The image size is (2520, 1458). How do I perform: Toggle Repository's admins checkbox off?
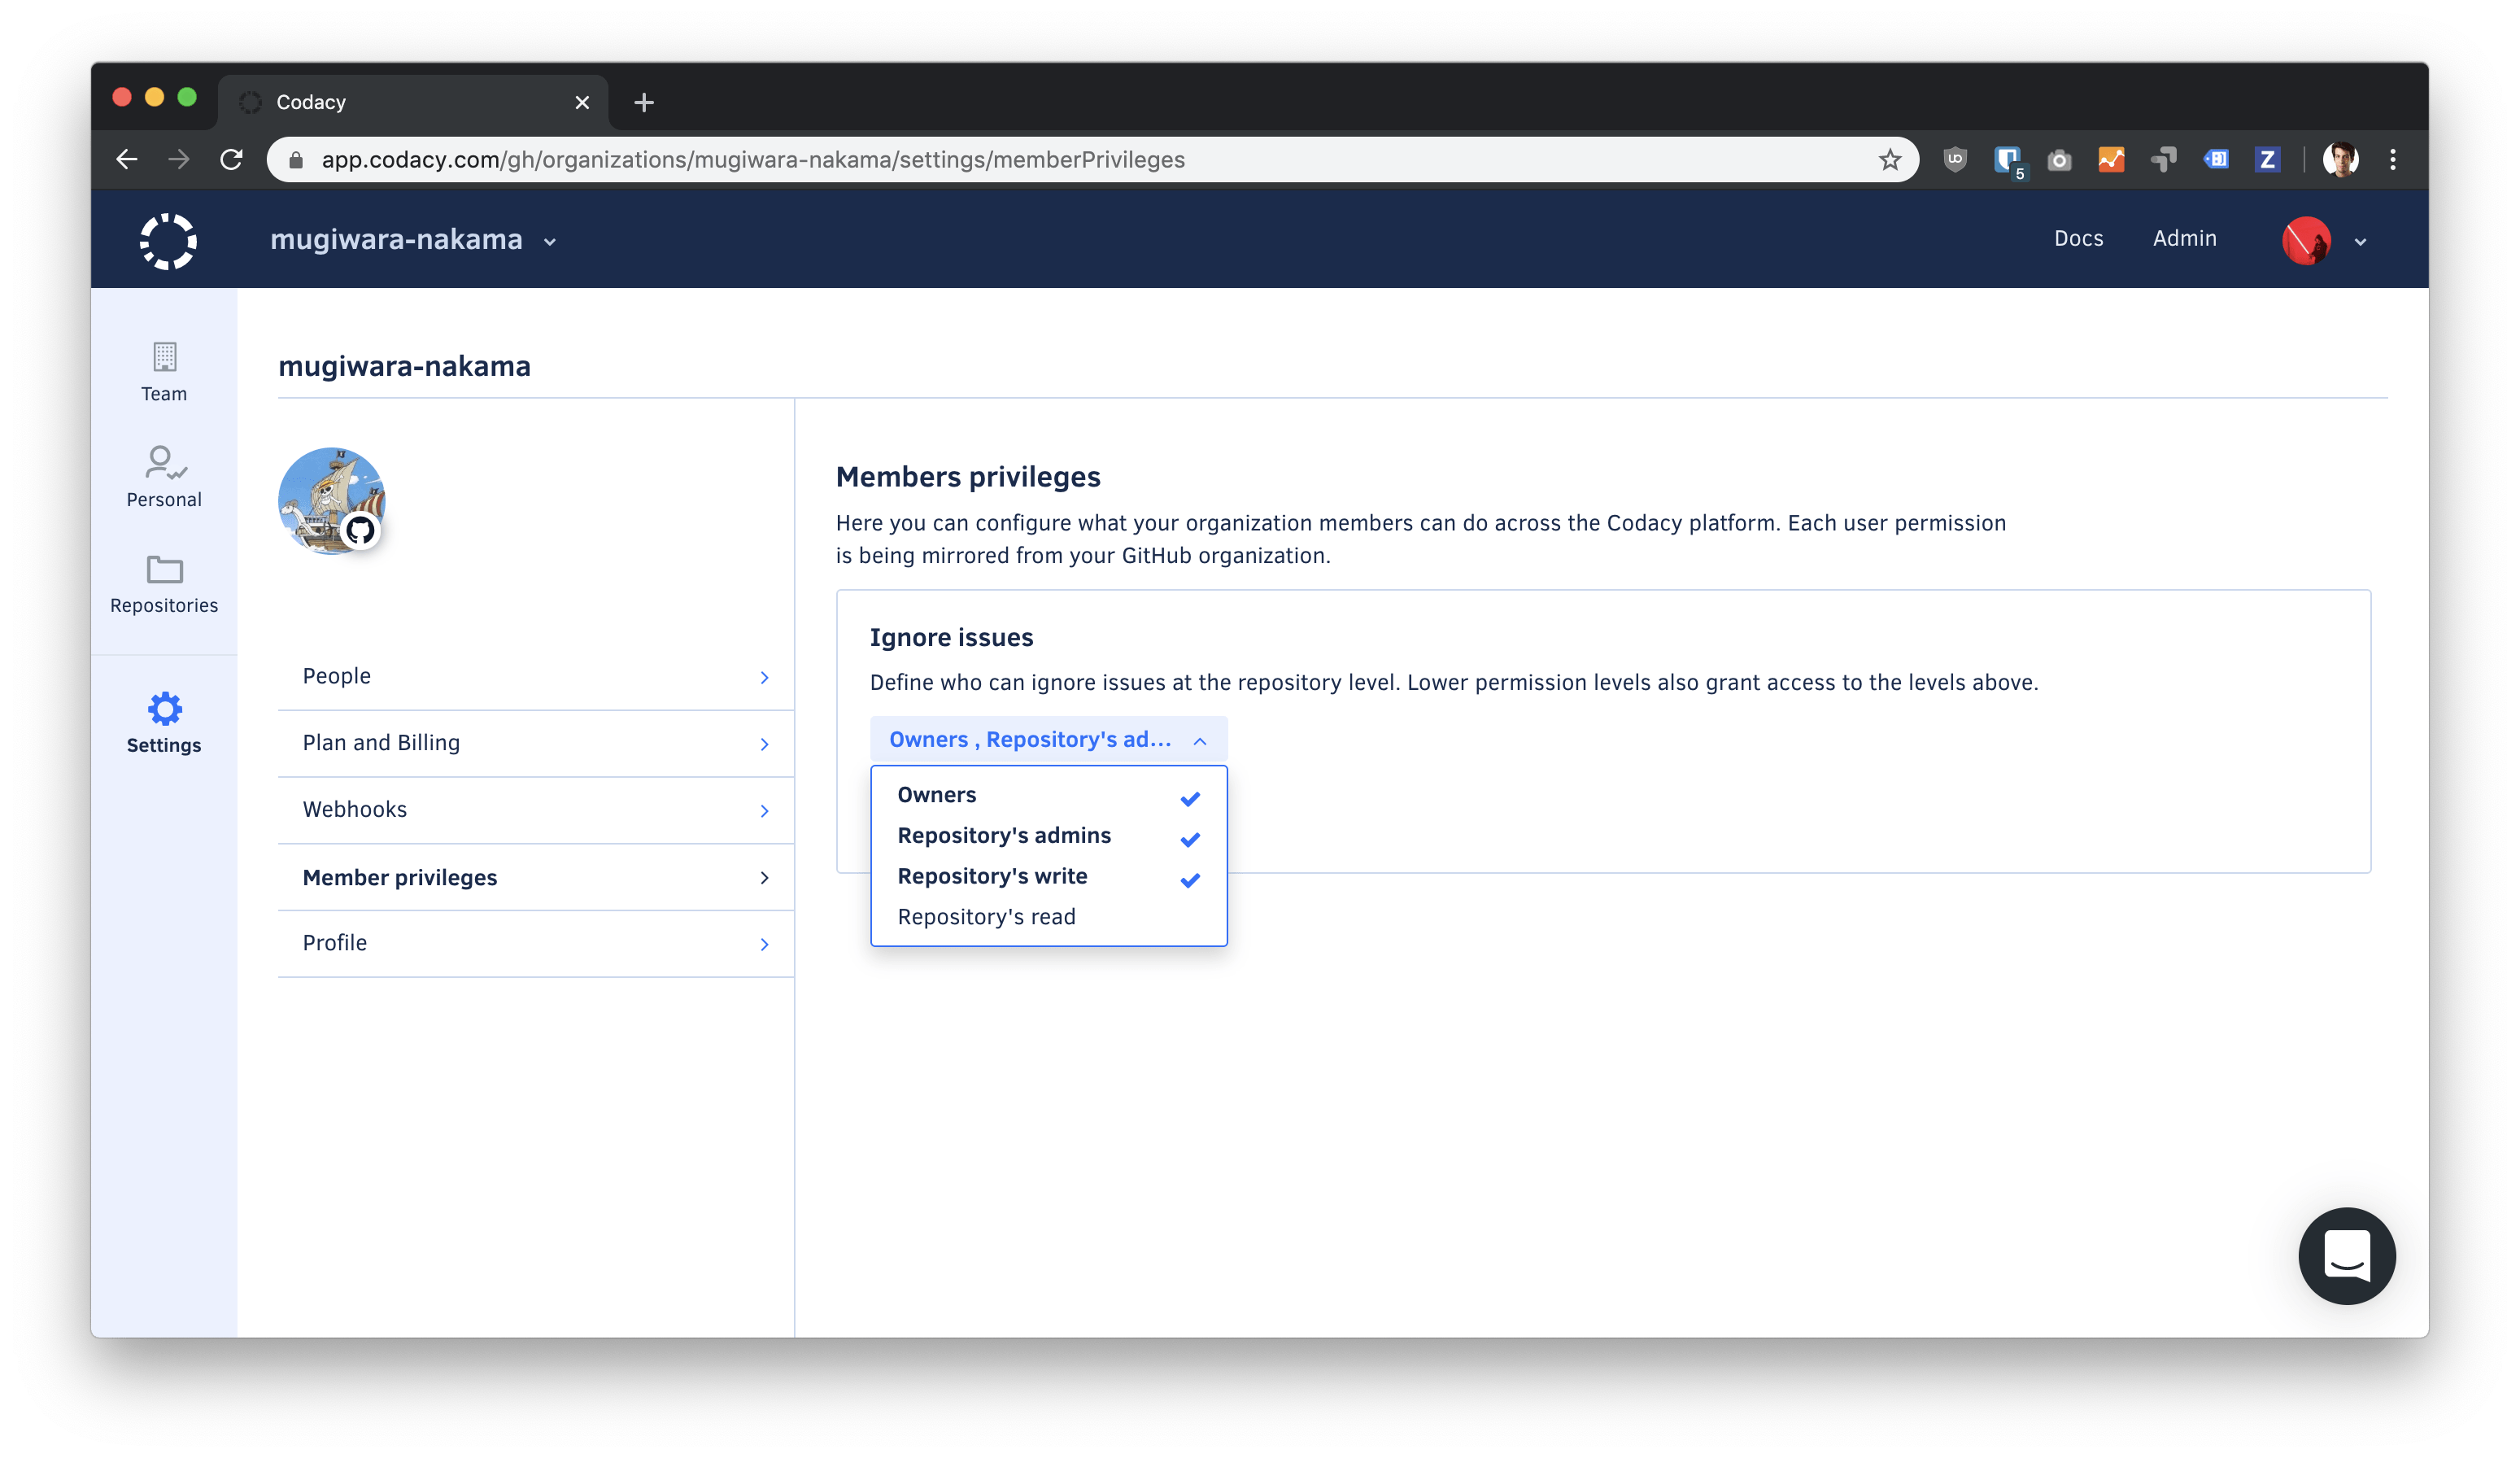tap(1190, 836)
